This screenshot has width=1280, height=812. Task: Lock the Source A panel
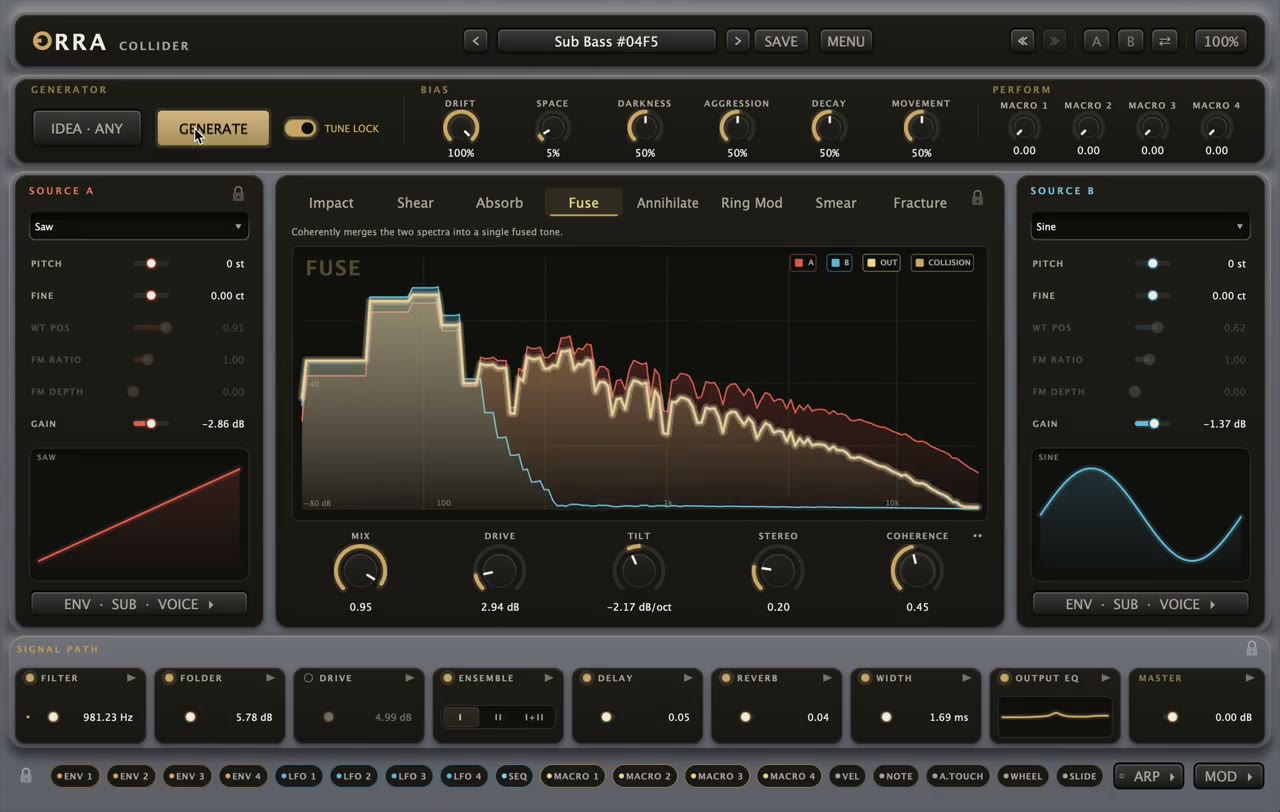tap(238, 194)
